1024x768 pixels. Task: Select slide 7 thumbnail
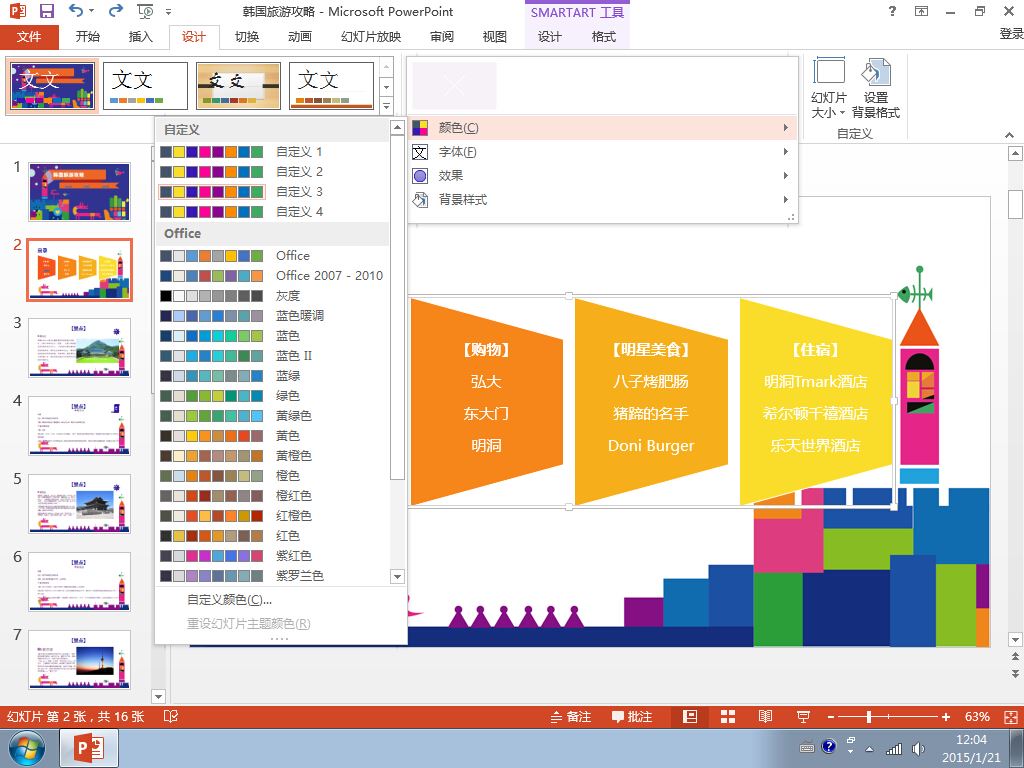point(79,660)
